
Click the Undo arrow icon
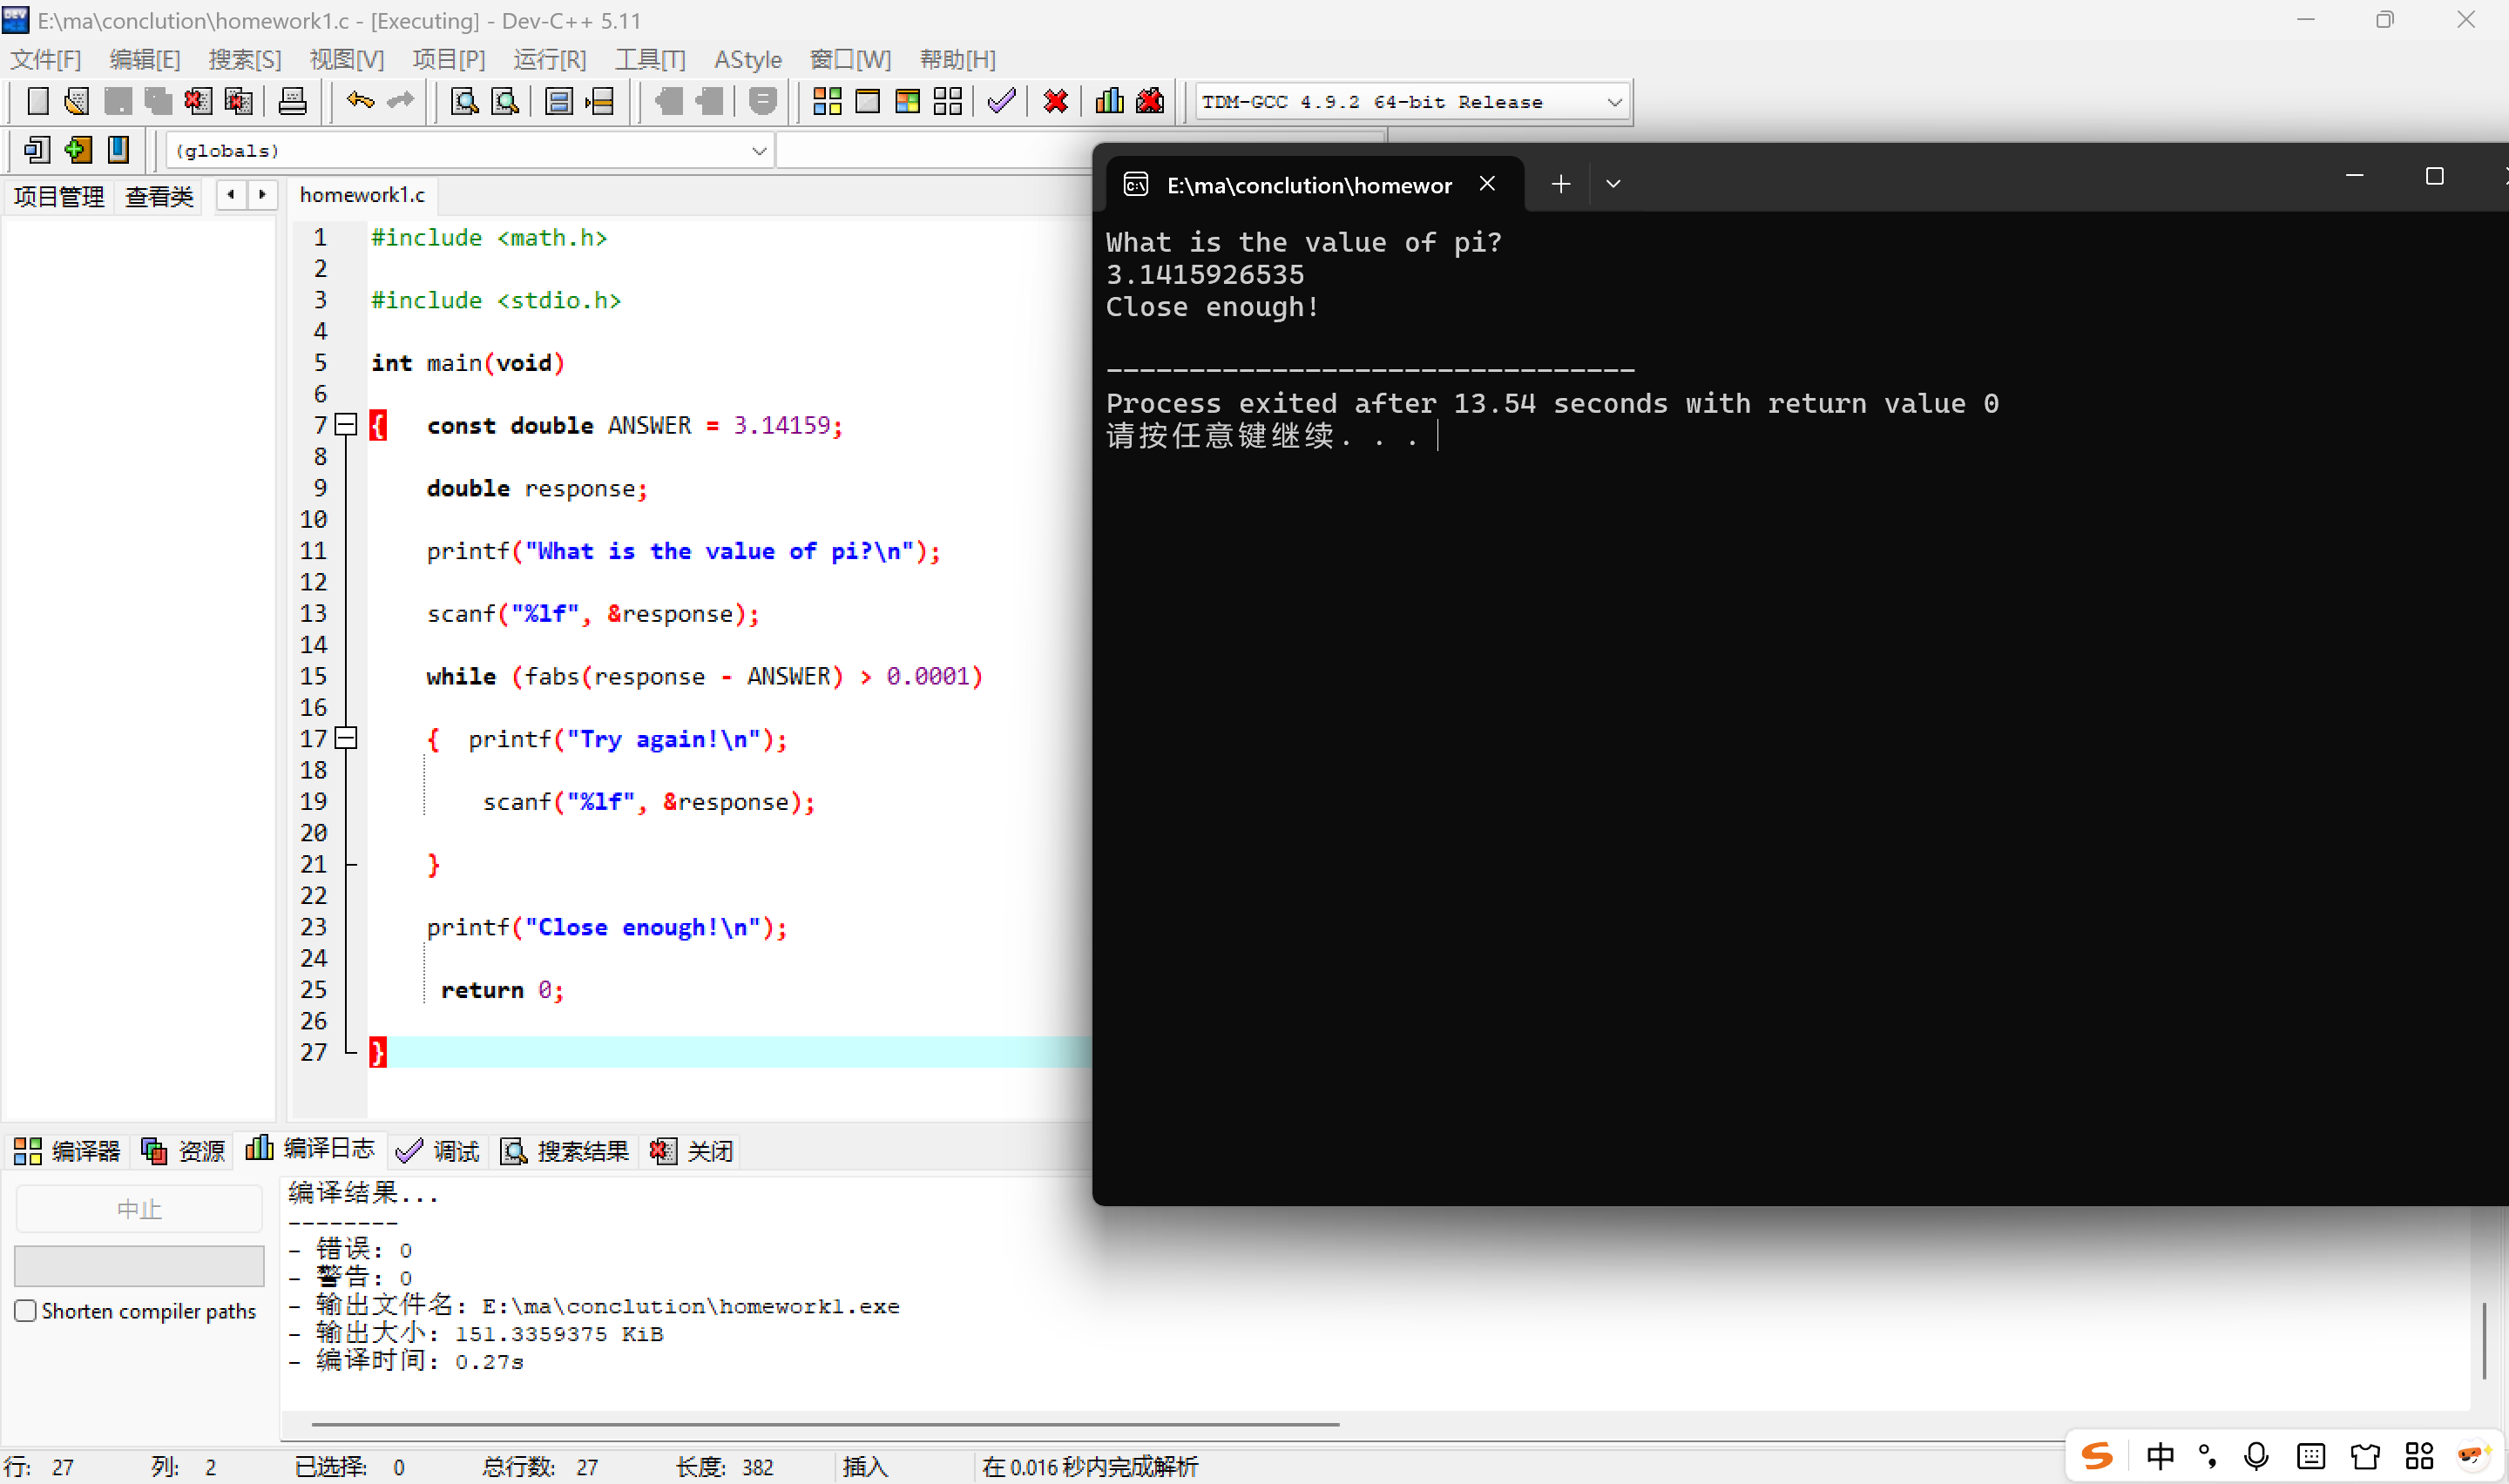click(360, 101)
